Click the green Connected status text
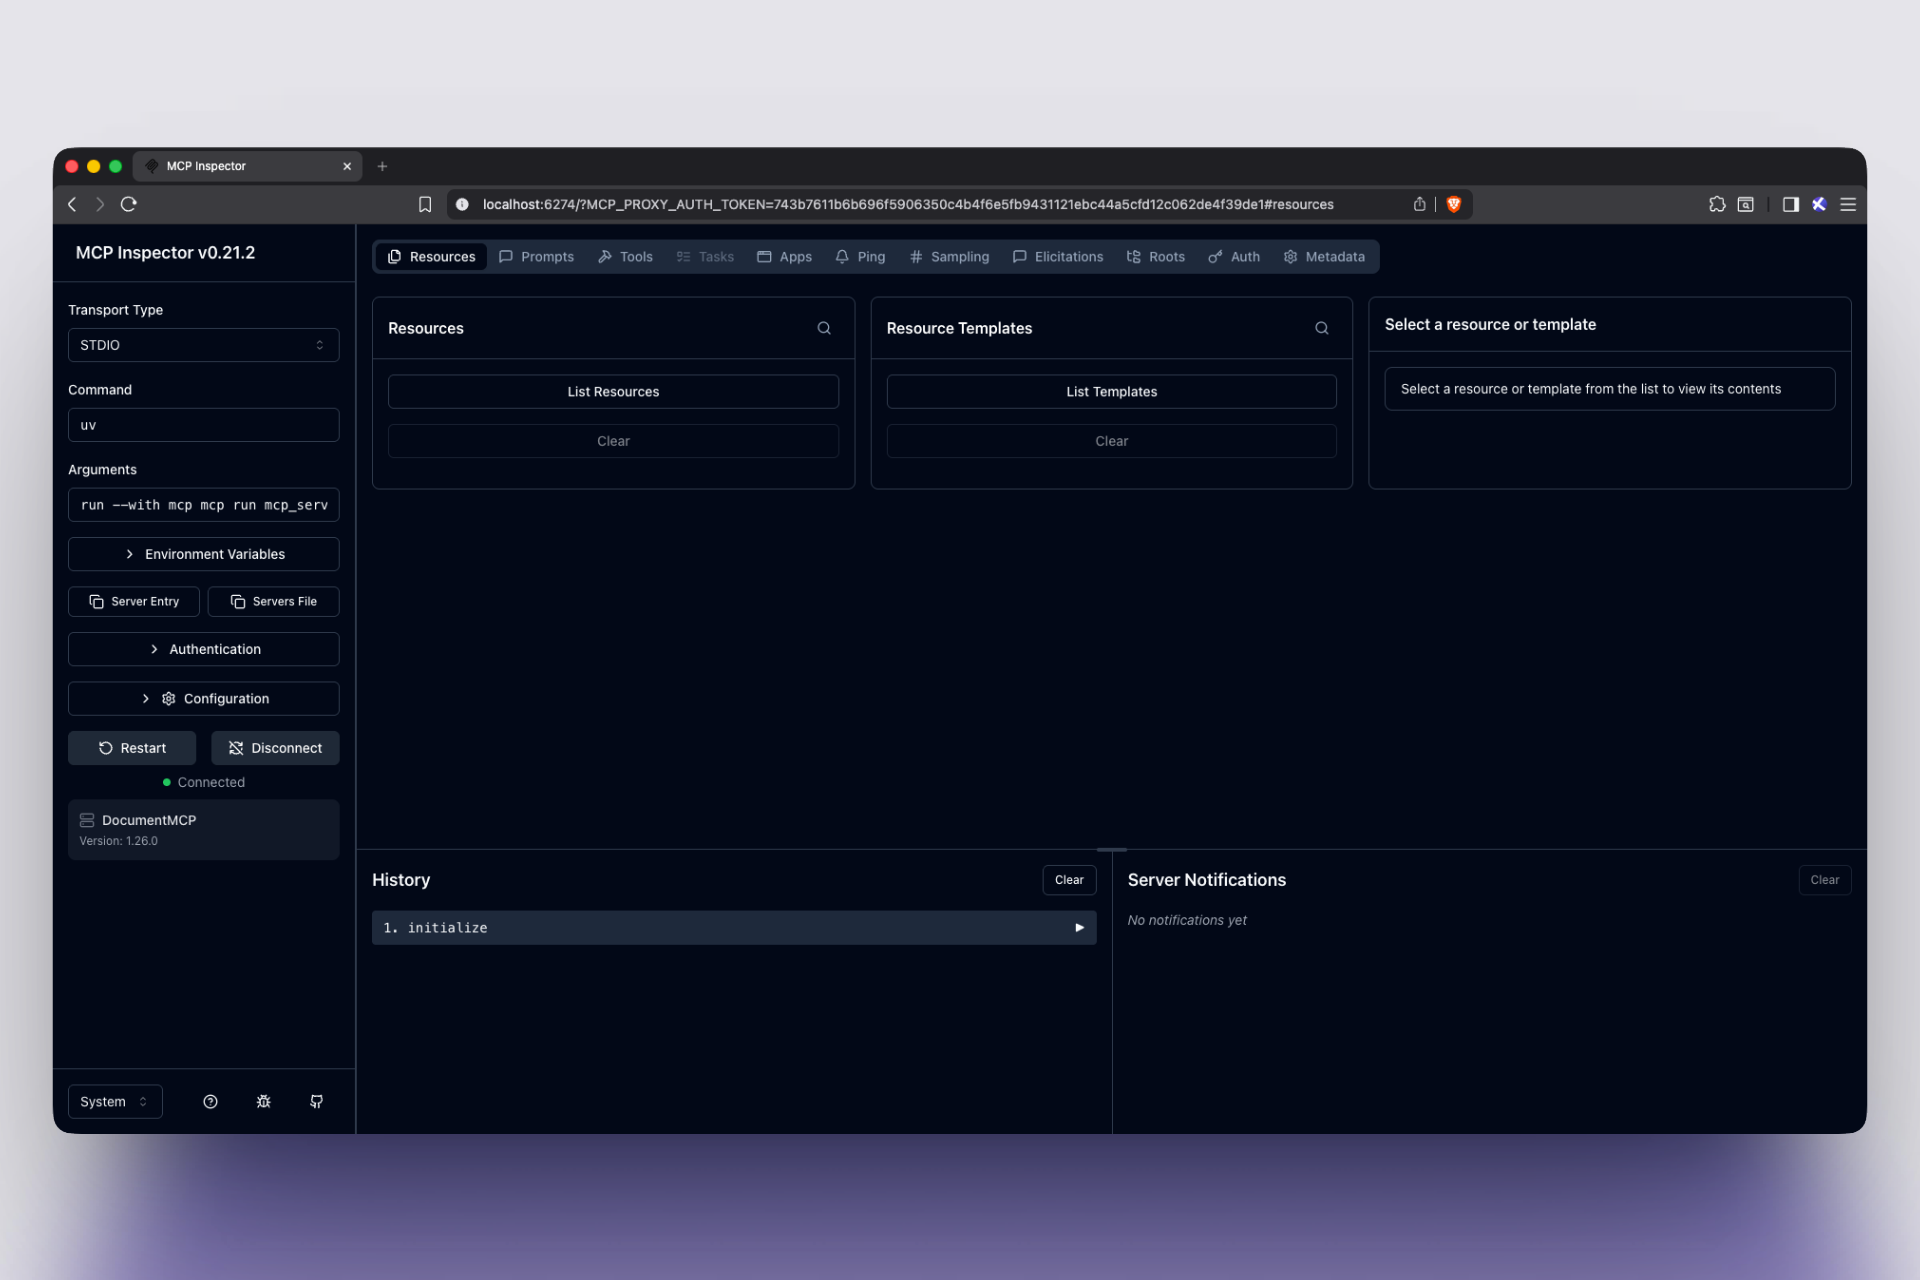The width and height of the screenshot is (1920, 1280). (211, 782)
